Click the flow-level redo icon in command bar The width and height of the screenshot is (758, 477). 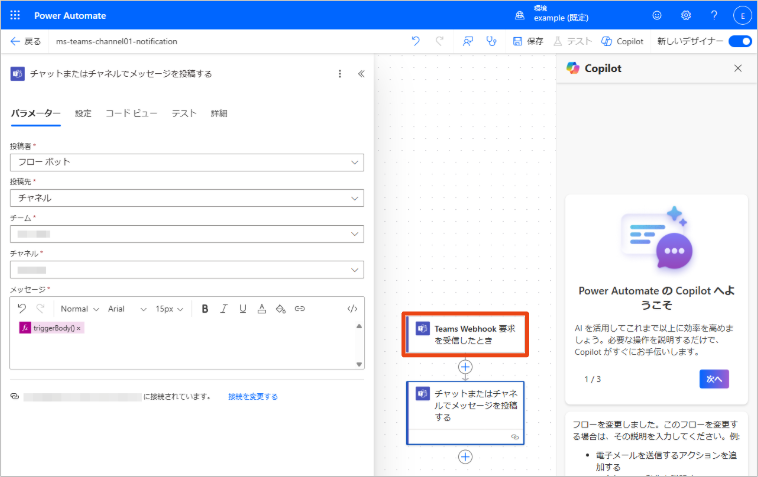[439, 41]
